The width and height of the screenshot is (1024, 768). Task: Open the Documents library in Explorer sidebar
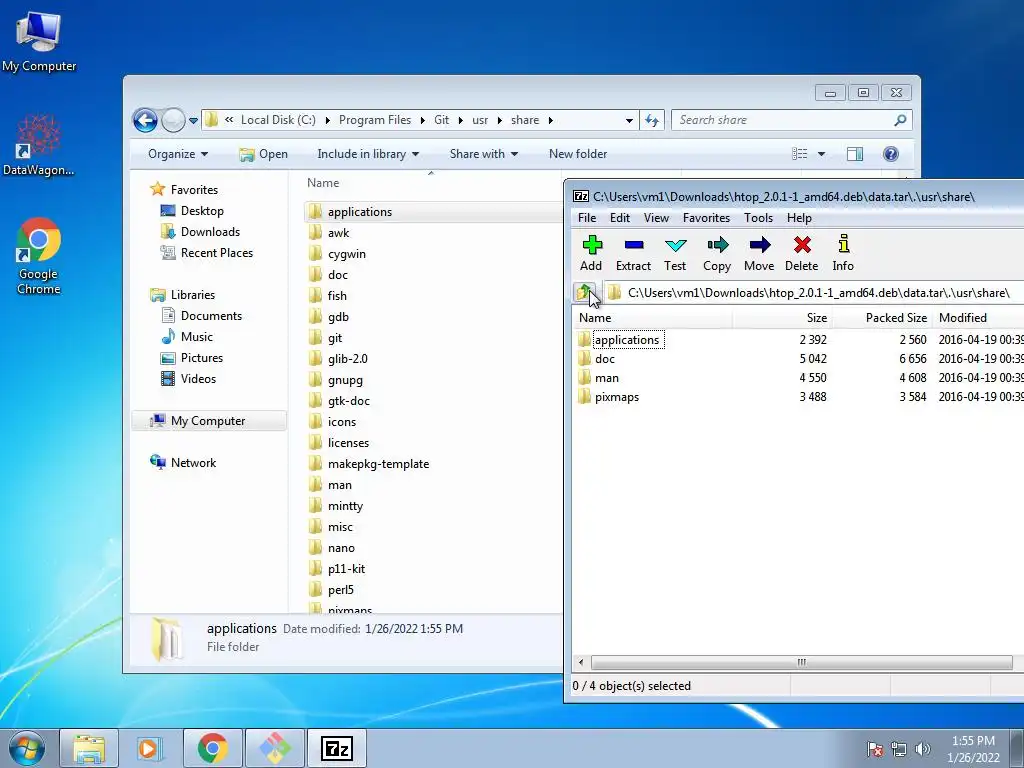(x=211, y=315)
